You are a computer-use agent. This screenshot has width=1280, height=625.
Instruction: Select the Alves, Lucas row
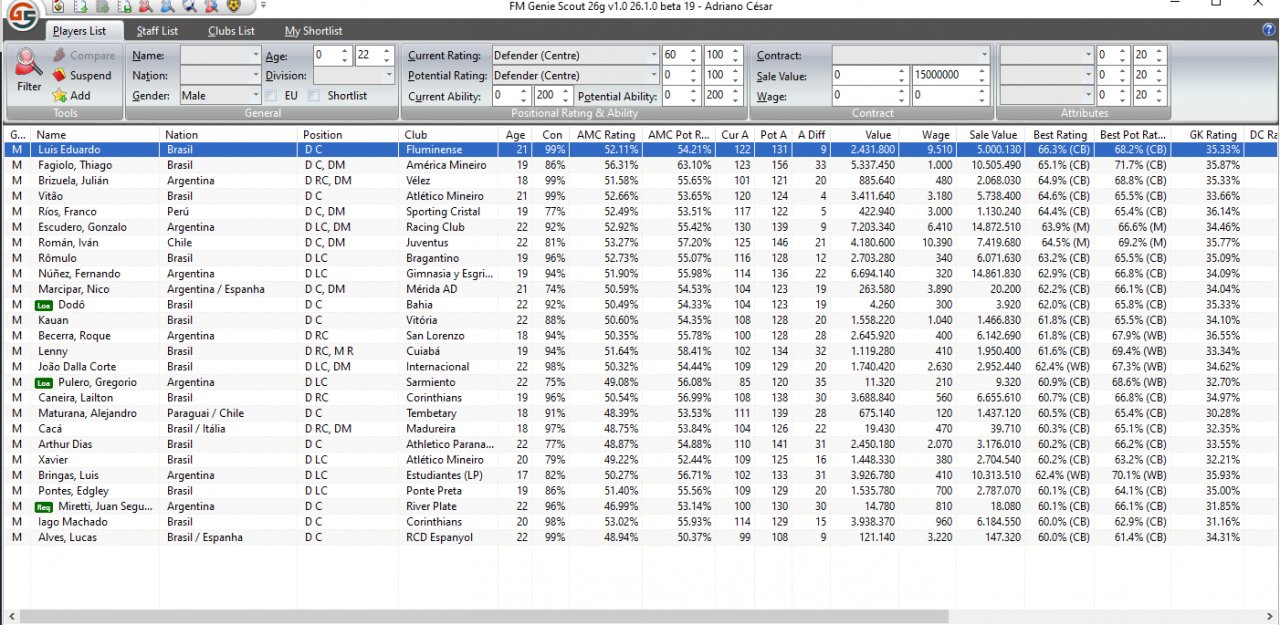[x=640, y=538]
